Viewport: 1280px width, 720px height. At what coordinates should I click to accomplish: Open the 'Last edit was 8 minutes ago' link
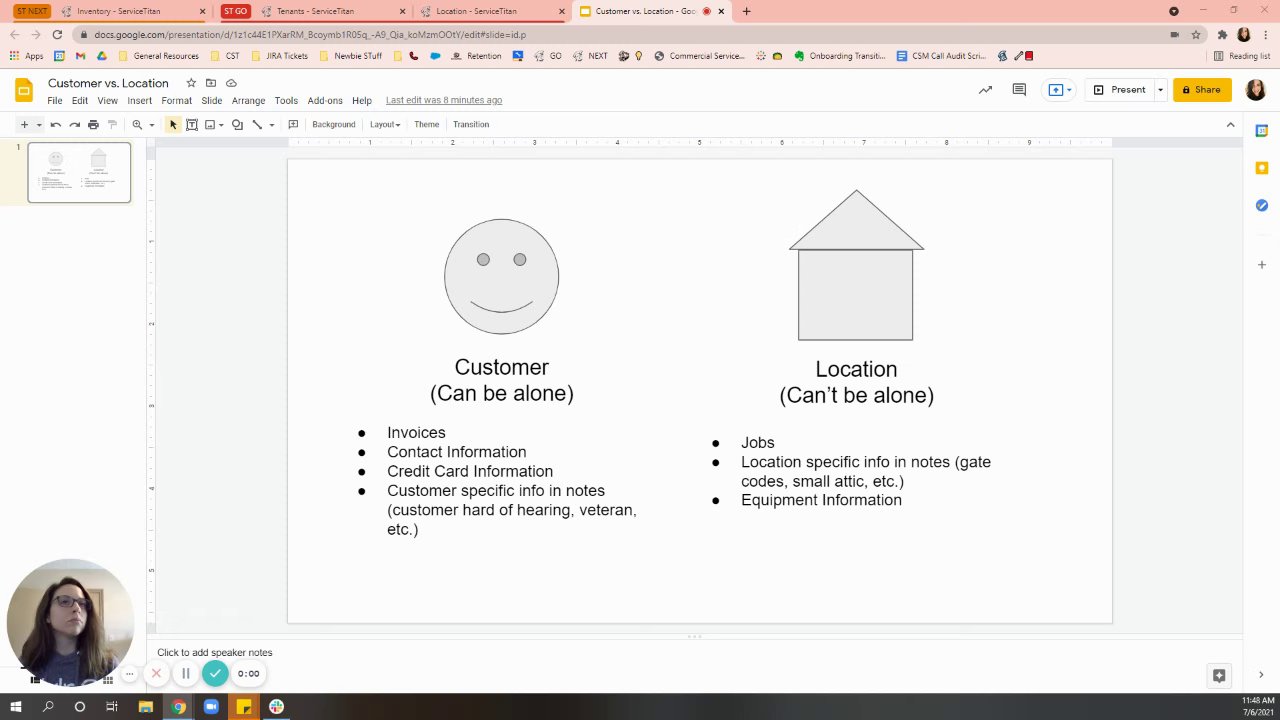click(444, 101)
